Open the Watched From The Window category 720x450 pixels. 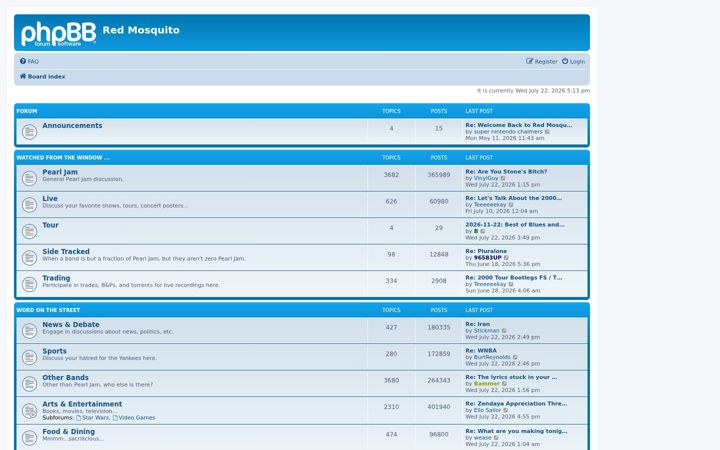pos(63,158)
